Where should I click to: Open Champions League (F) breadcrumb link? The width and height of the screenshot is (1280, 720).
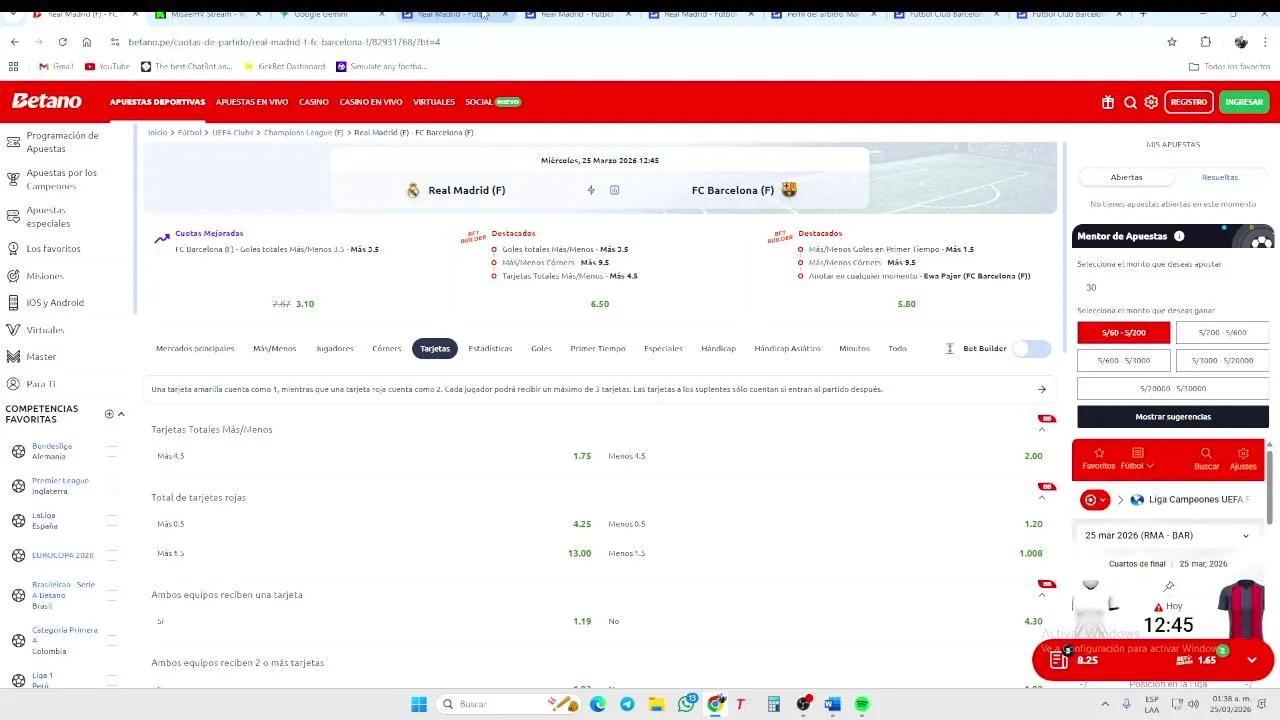304,132
